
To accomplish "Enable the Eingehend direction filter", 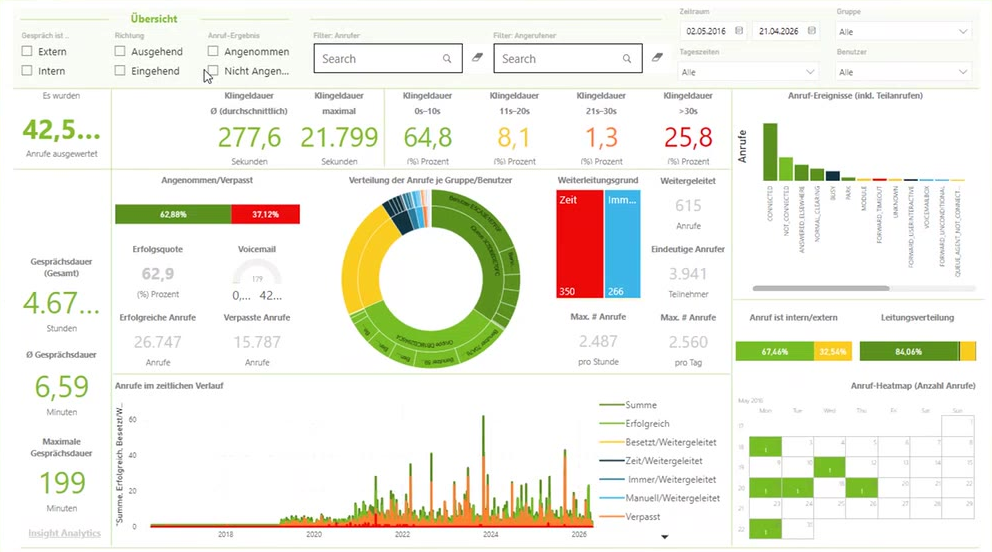I will pos(120,71).
